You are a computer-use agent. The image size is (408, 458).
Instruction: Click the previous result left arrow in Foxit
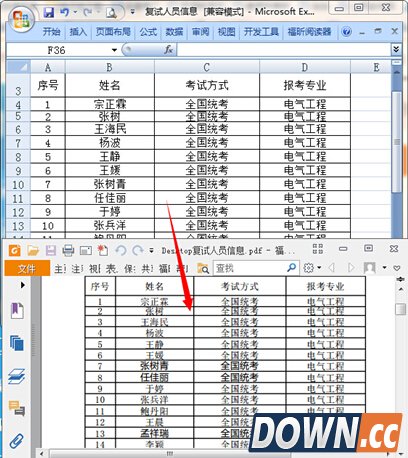(332, 268)
